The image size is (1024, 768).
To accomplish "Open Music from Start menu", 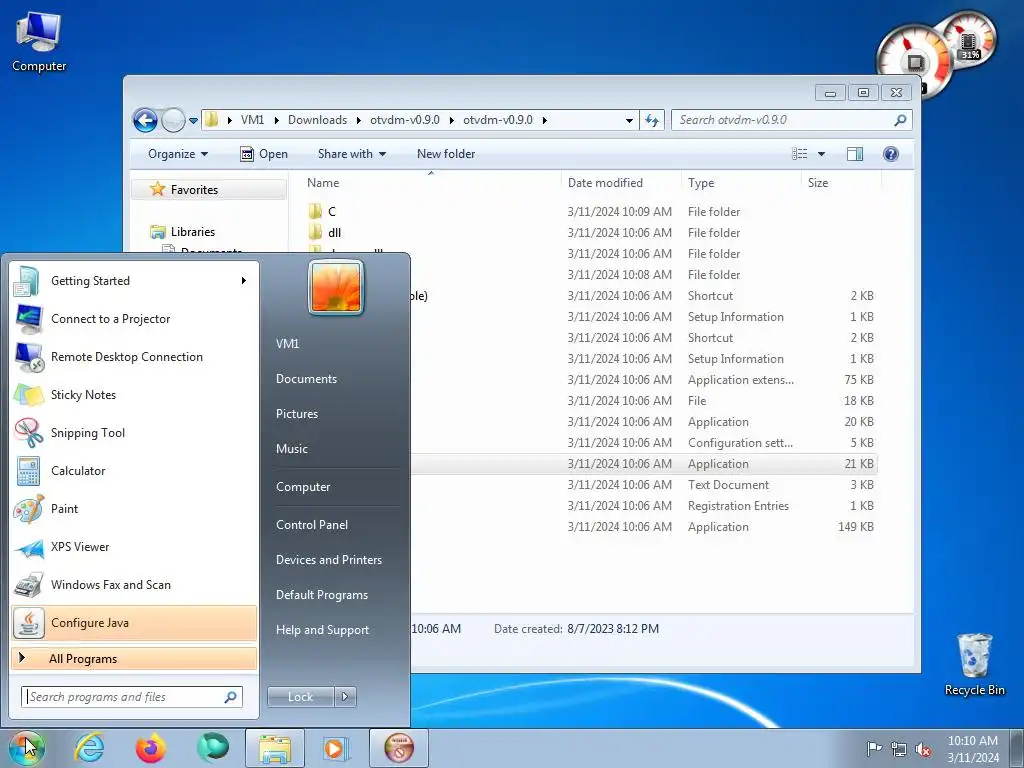I will (291, 449).
